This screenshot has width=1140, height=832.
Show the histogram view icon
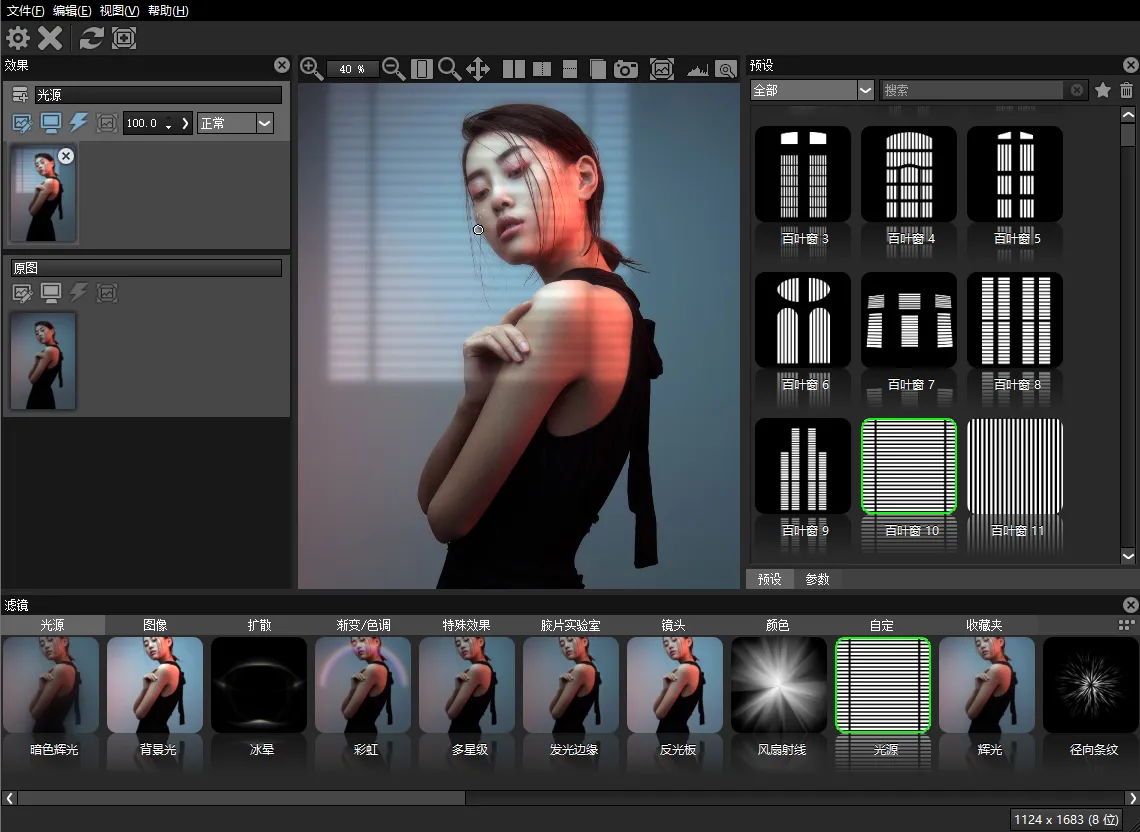click(x=697, y=69)
